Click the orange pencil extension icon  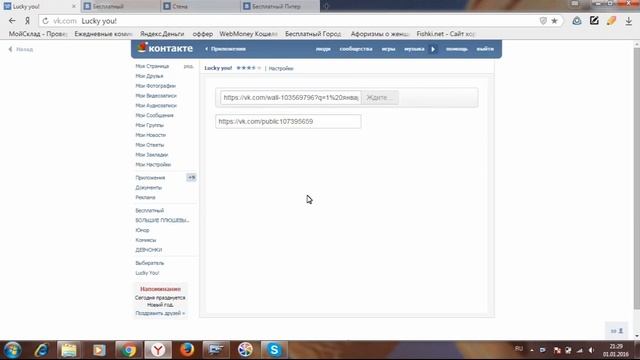[611, 20]
